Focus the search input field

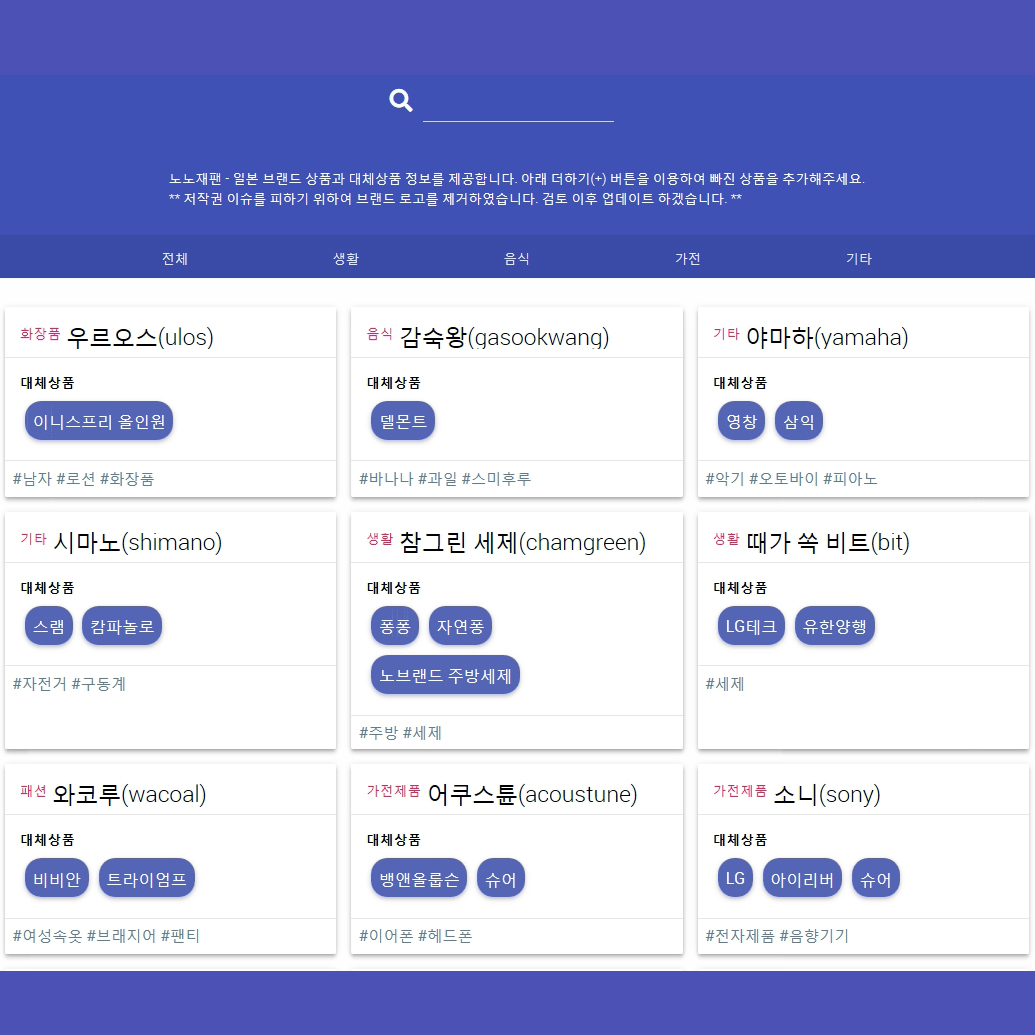[518, 104]
